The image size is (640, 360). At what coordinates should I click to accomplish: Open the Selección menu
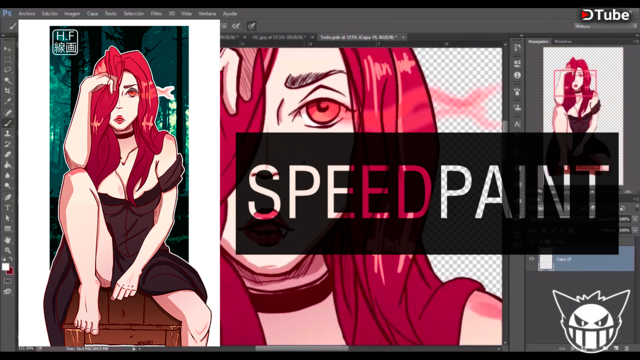tap(134, 13)
